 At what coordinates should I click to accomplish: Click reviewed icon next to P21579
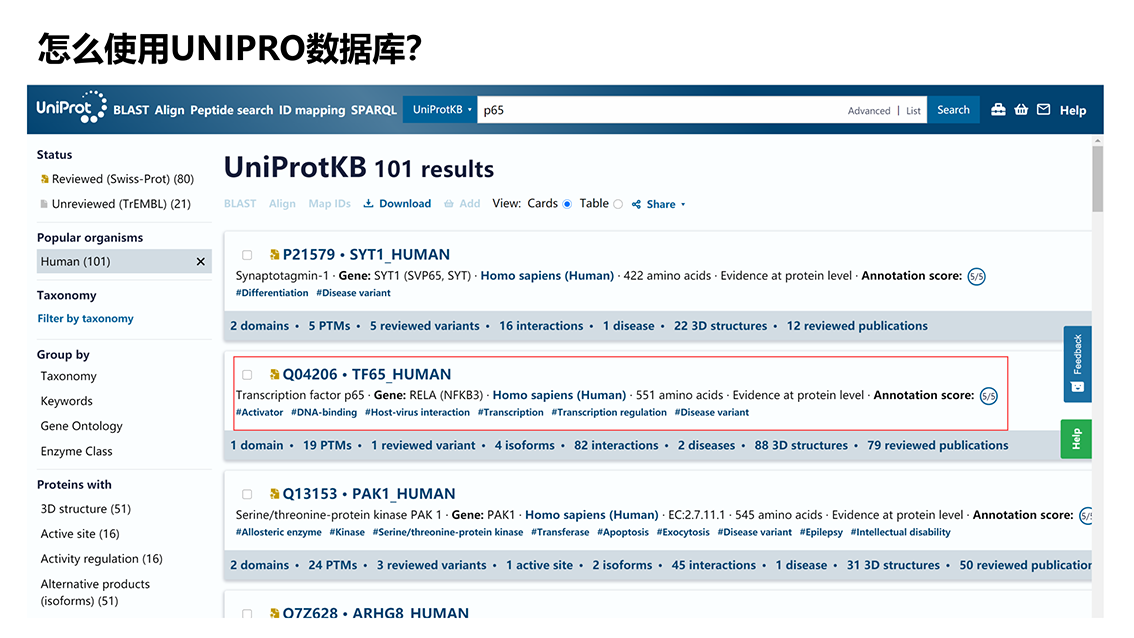(274, 255)
